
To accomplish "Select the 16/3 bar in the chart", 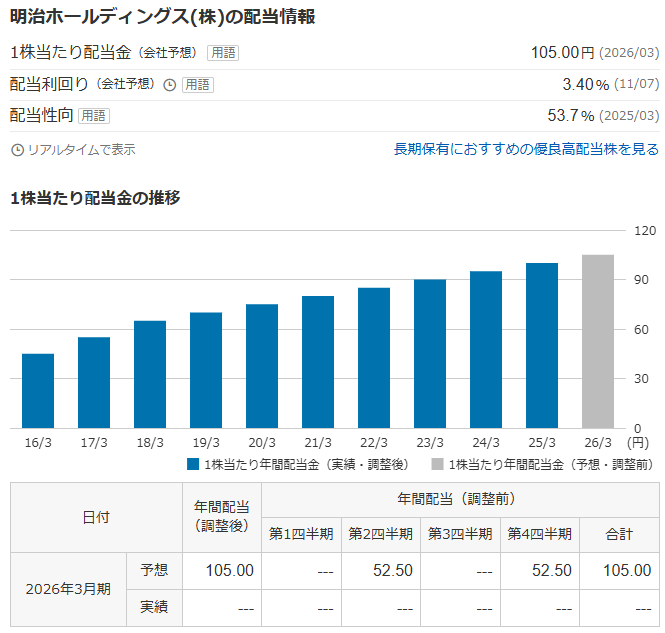I will tap(38, 390).
